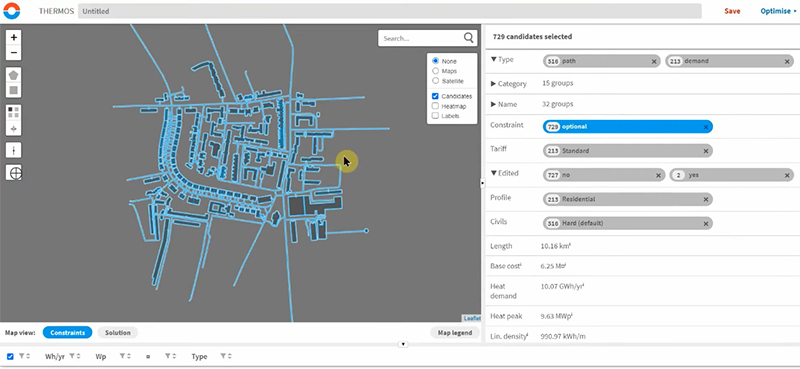800x369 pixels.
Task: Click the '516 path' type chip
Action: 602,61
